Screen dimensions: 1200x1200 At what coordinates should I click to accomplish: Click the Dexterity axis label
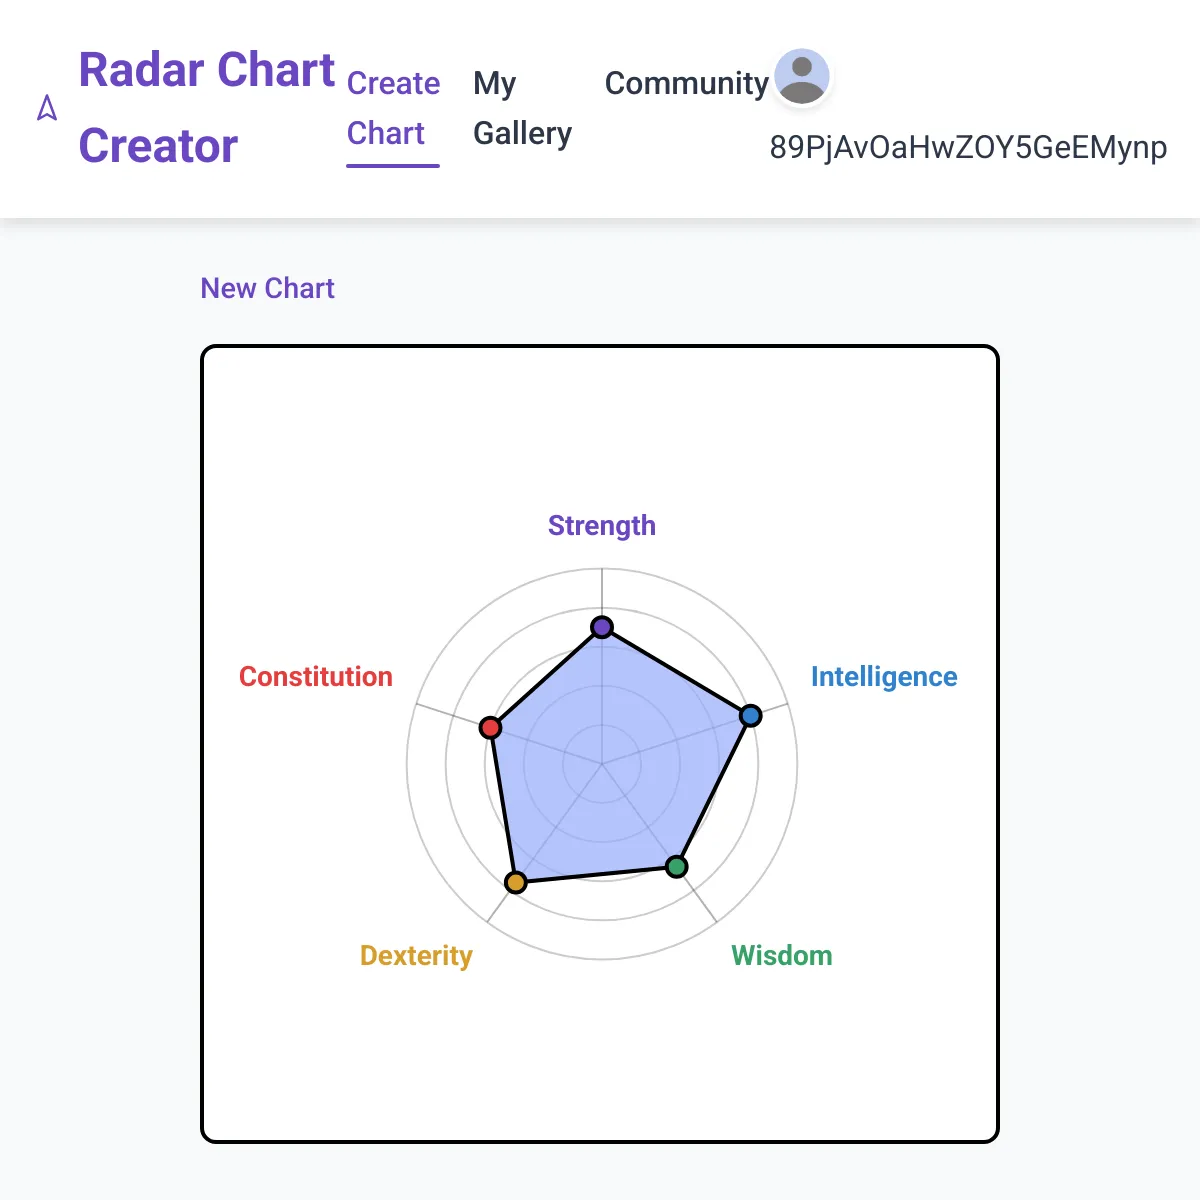tap(416, 955)
